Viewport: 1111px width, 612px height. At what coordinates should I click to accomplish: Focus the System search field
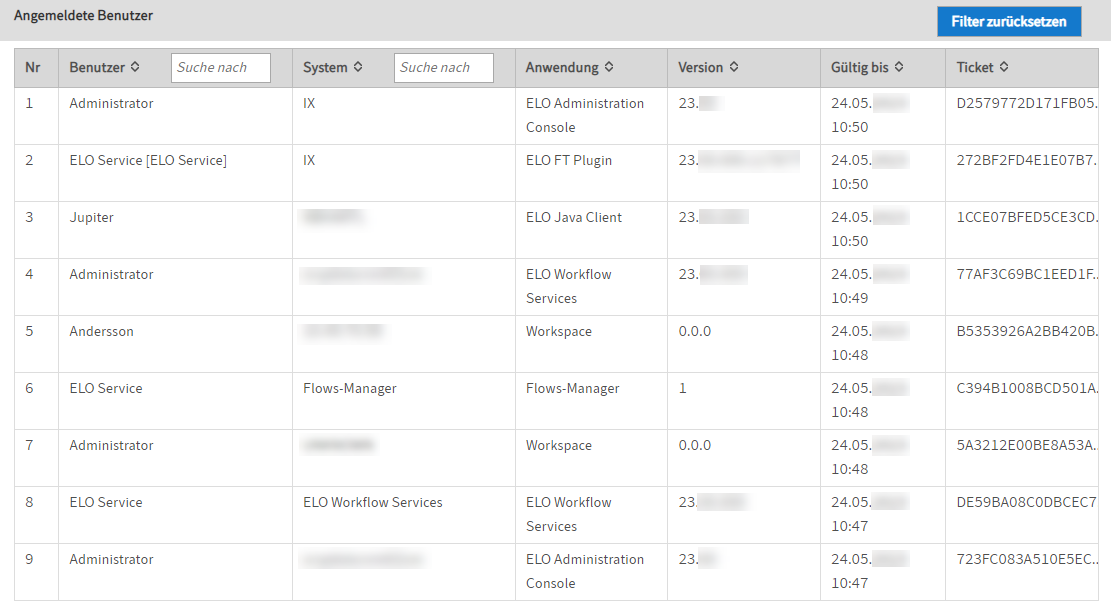[x=444, y=67]
